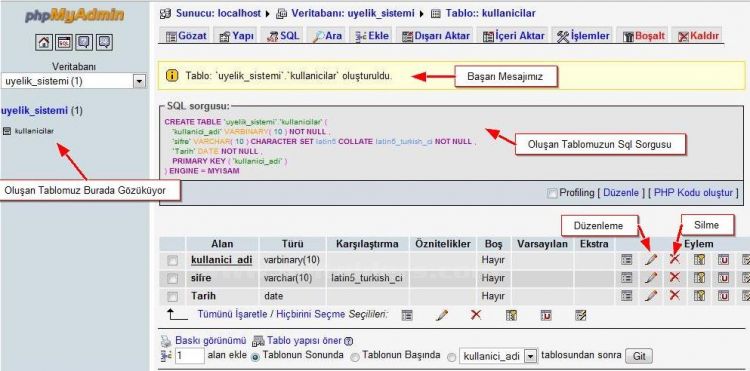750x371 pixels.
Task: Browse distinct values for sifre row
Action: 627,277
